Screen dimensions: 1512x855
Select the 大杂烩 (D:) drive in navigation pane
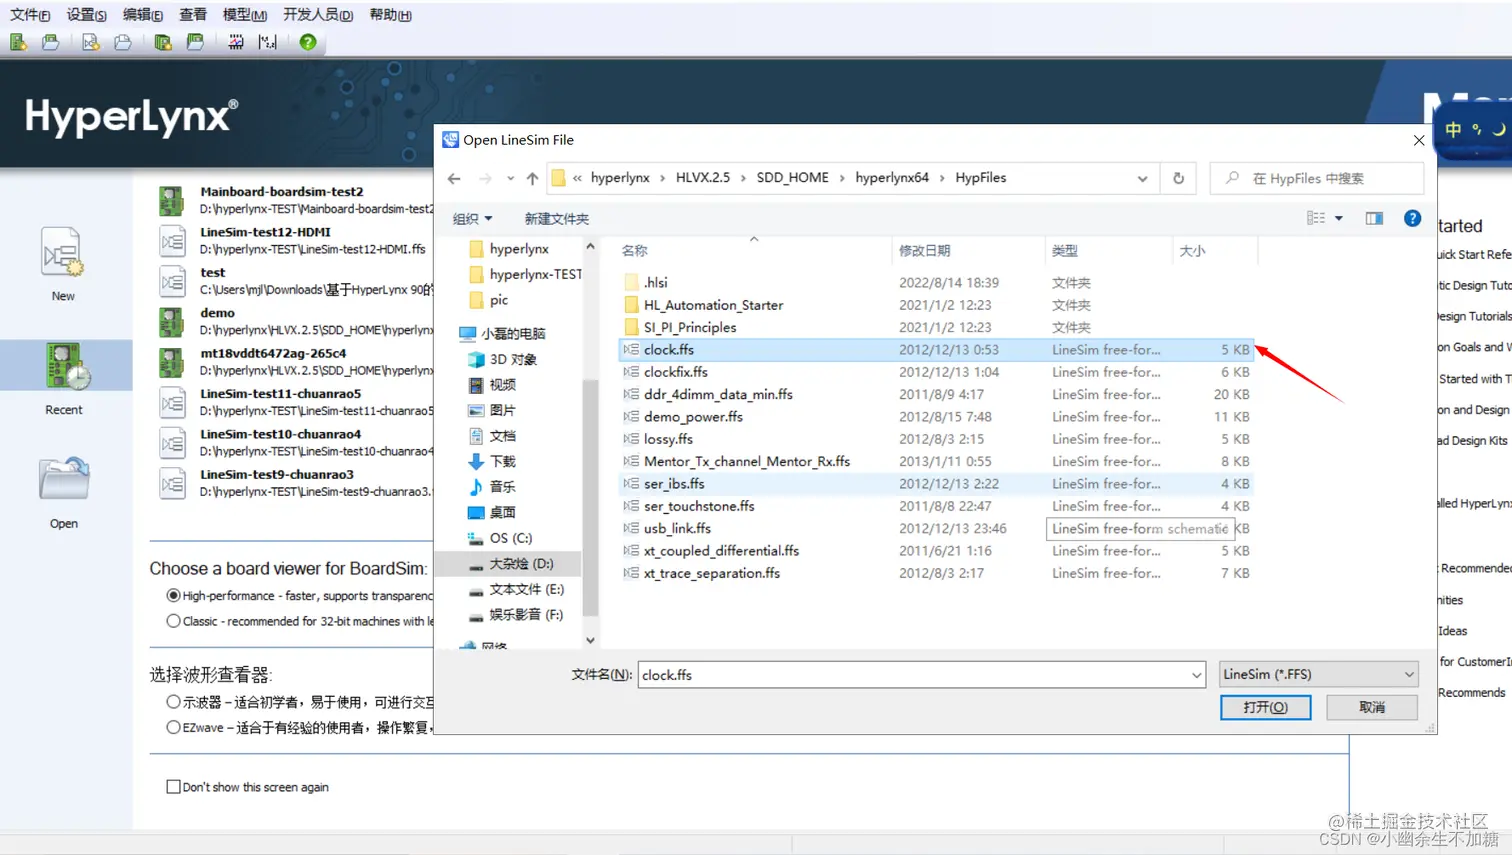(x=520, y=564)
